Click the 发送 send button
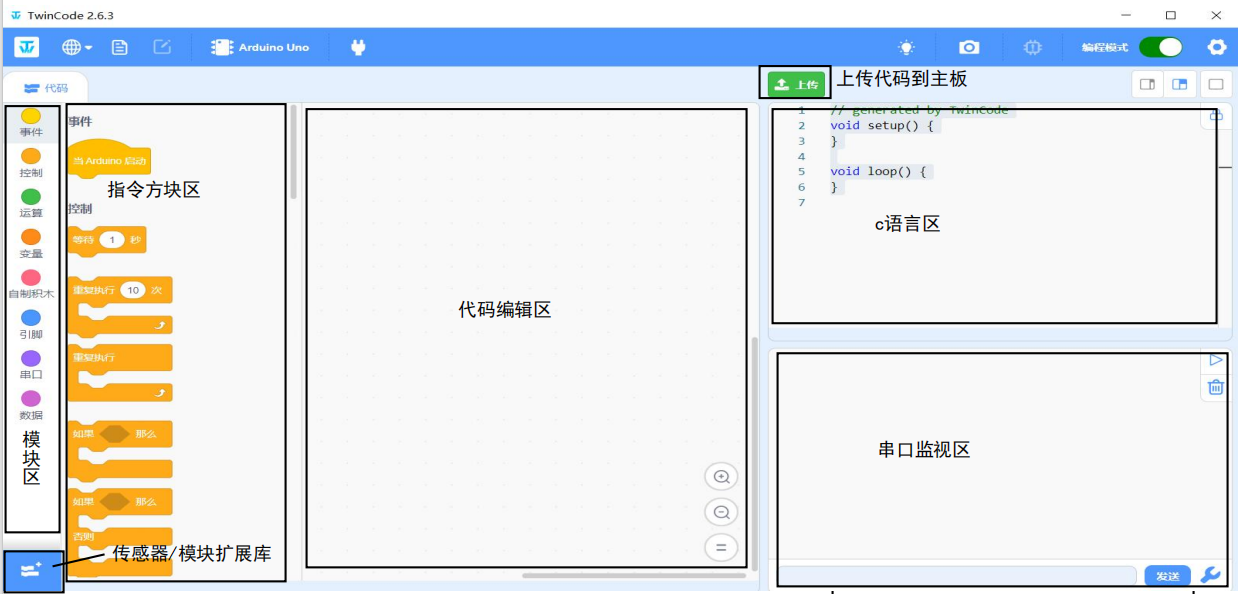Screen dimensions: 1241x594 tap(1167, 576)
